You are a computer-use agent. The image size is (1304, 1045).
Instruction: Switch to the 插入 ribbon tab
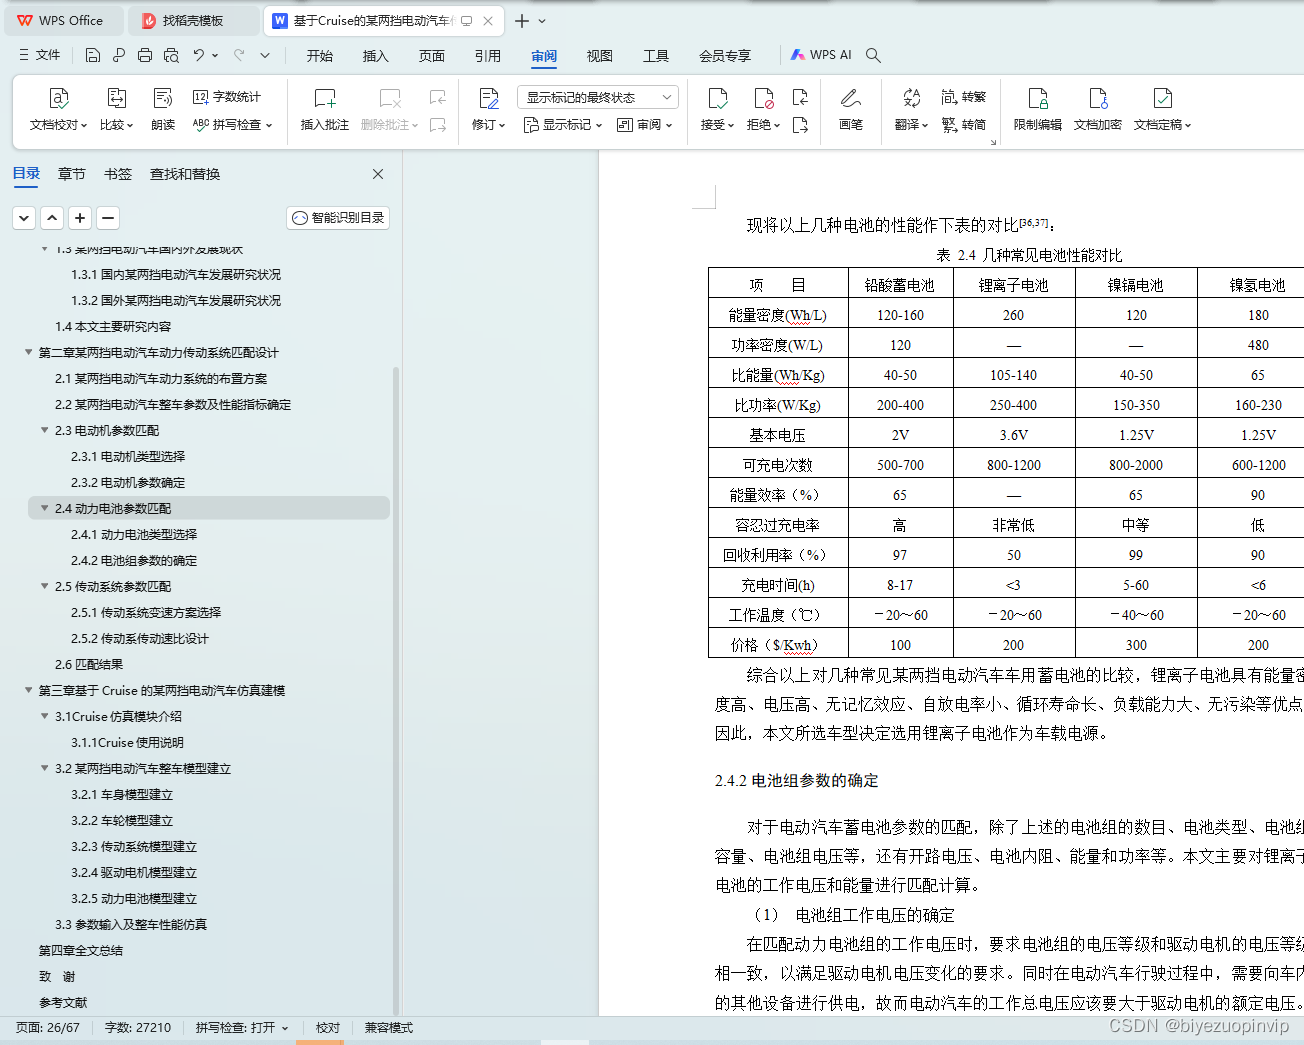click(x=376, y=56)
